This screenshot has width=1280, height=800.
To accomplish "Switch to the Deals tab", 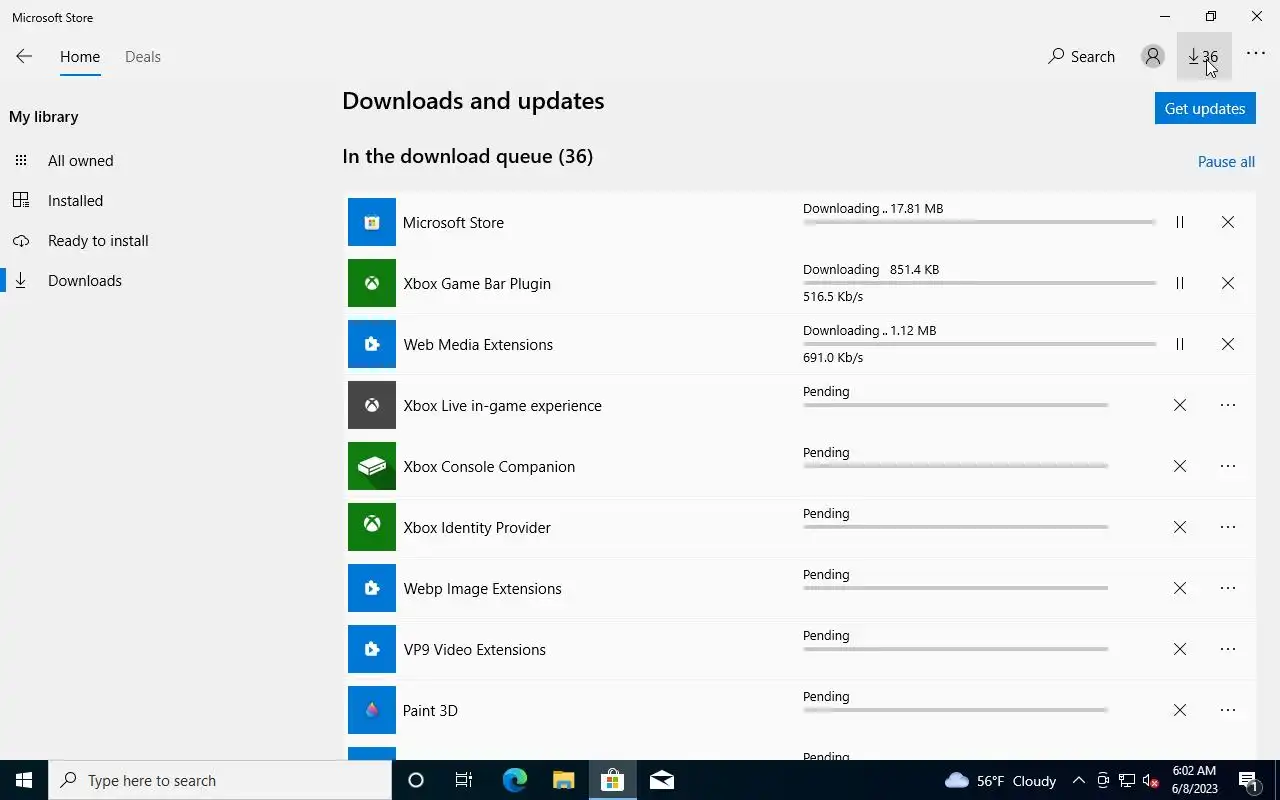I will click(x=143, y=57).
